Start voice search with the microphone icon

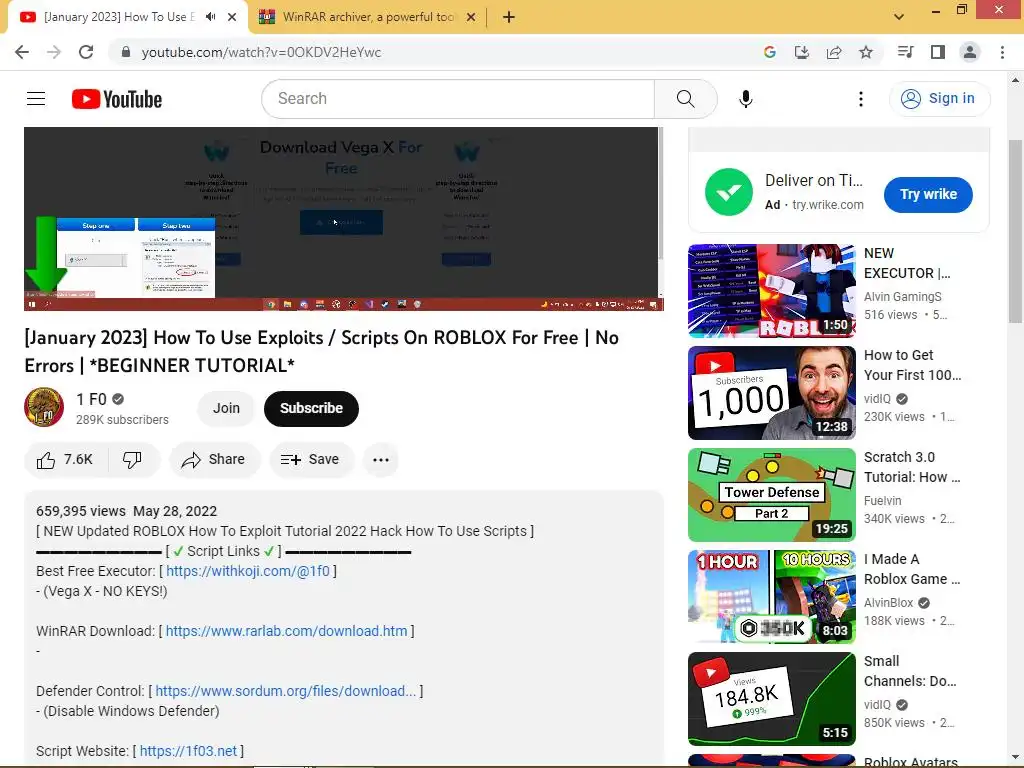(745, 99)
